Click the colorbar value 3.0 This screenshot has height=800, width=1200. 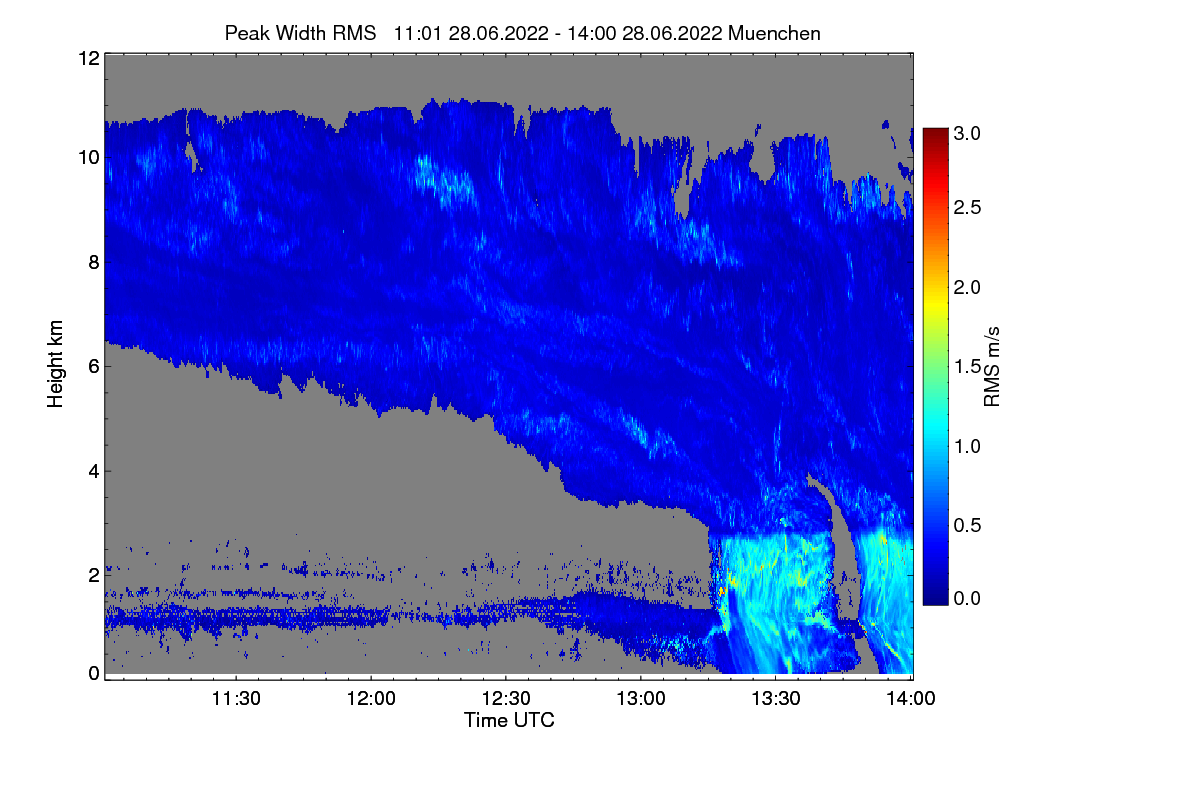[968, 132]
